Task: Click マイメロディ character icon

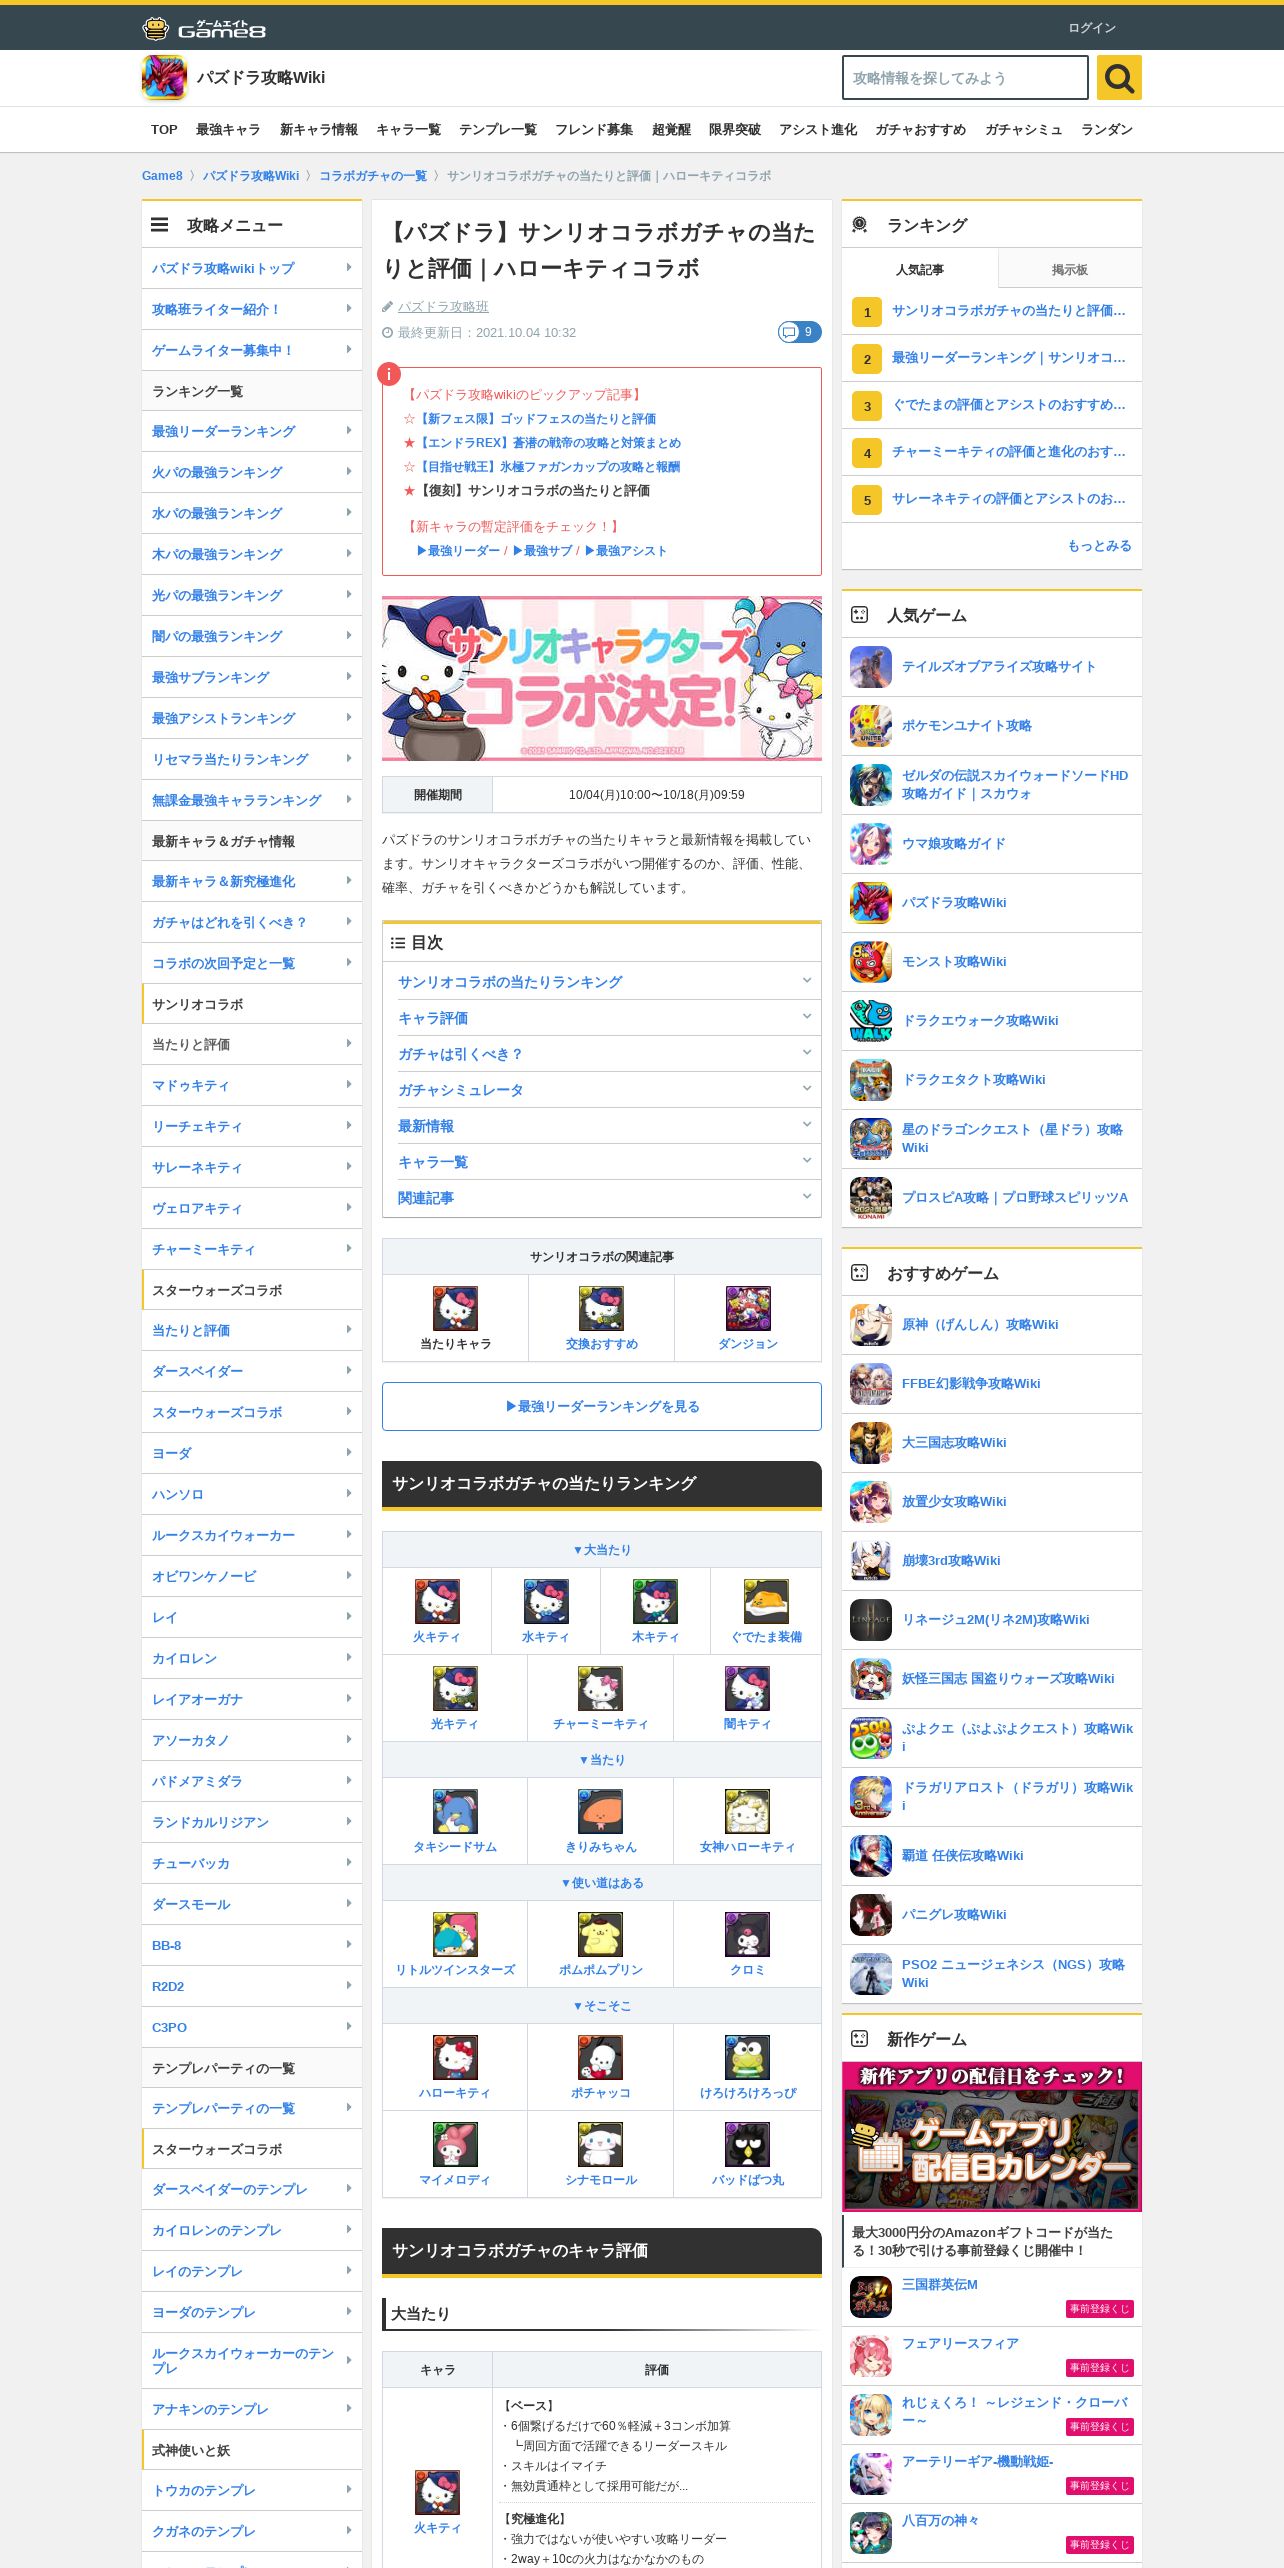Action: point(455,2144)
